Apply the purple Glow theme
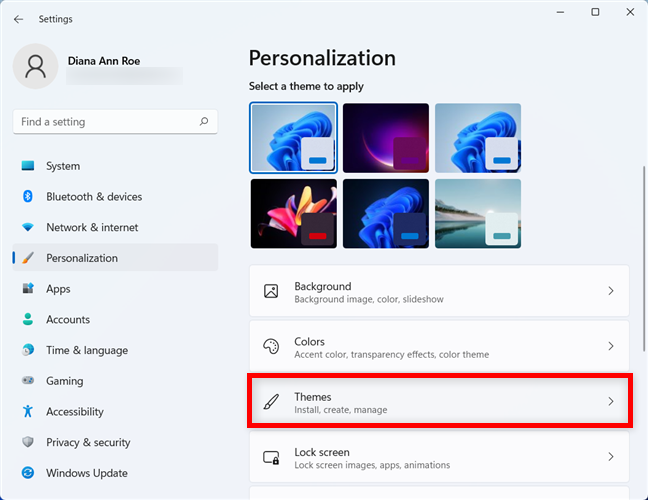648x500 pixels. tap(386, 138)
